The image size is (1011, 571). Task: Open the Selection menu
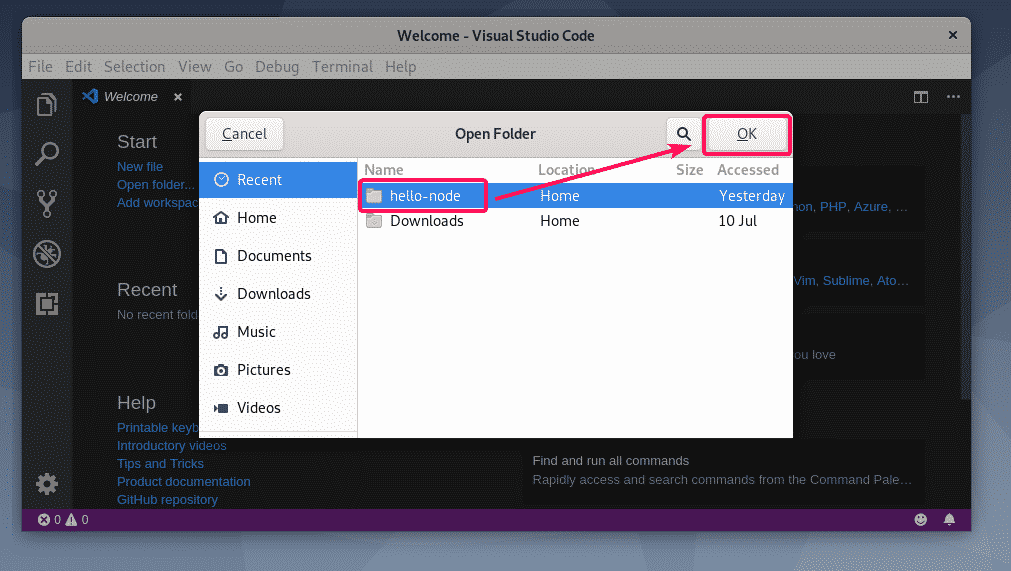pos(134,67)
